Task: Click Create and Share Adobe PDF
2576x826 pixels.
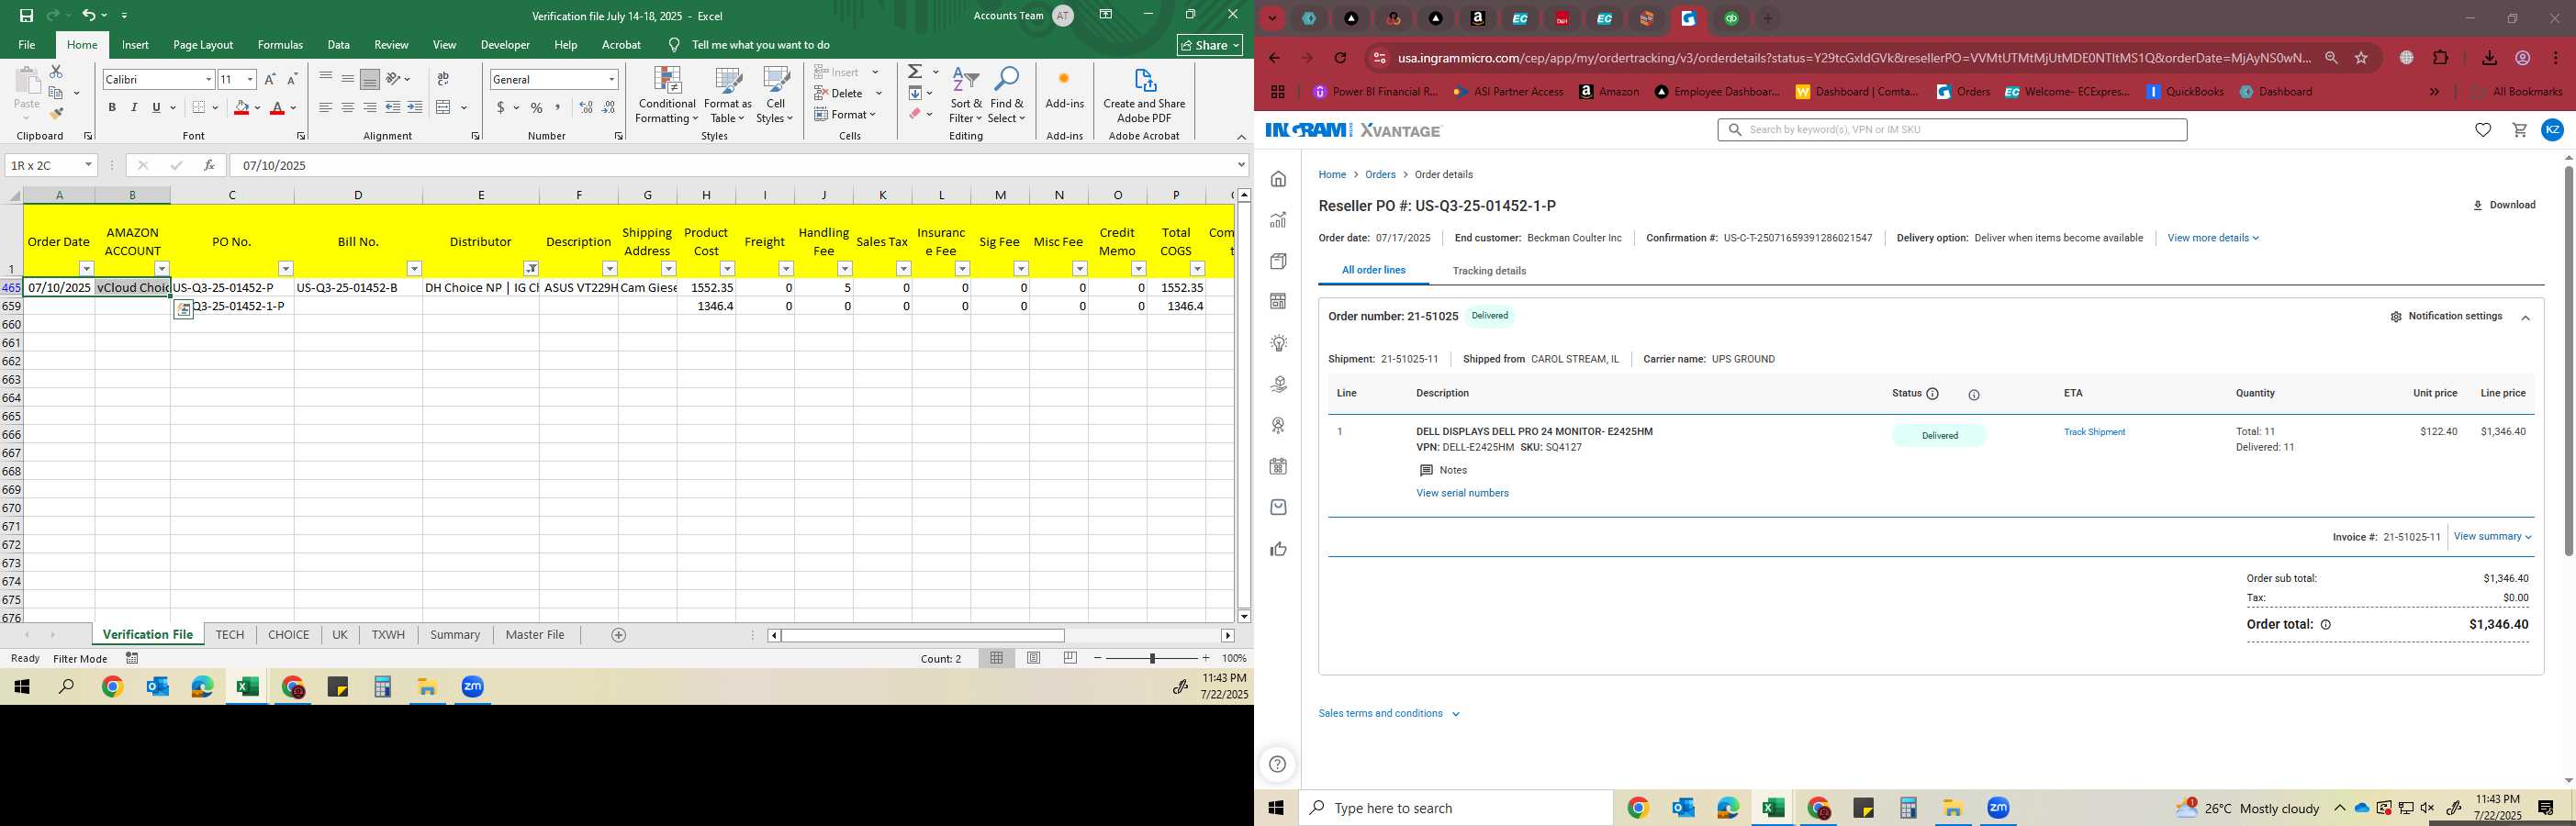Action: 1144,96
